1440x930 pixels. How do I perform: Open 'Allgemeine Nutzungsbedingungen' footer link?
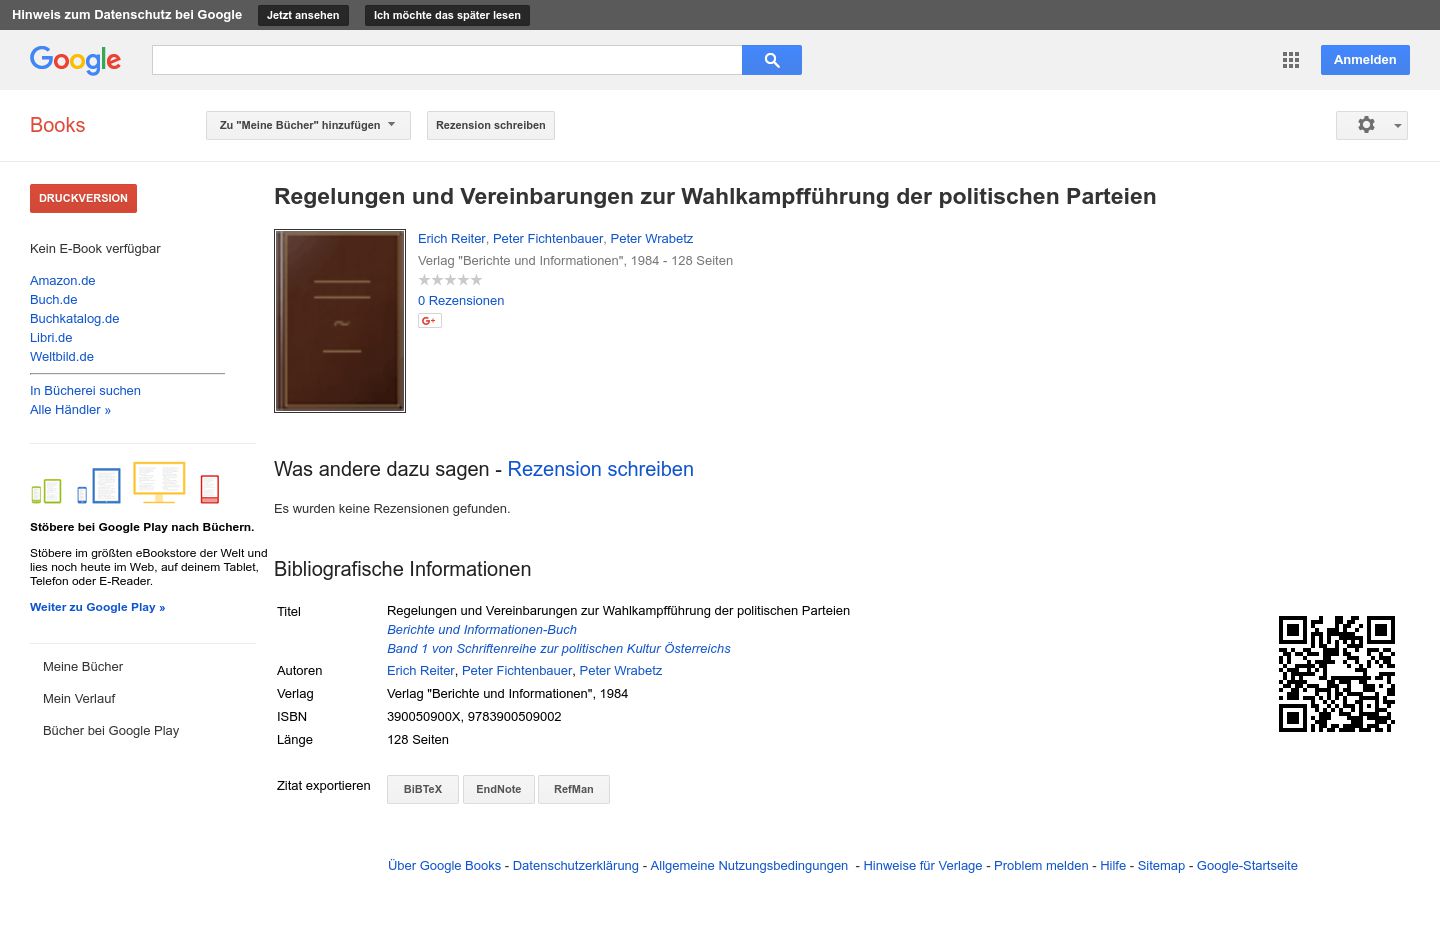tap(749, 866)
